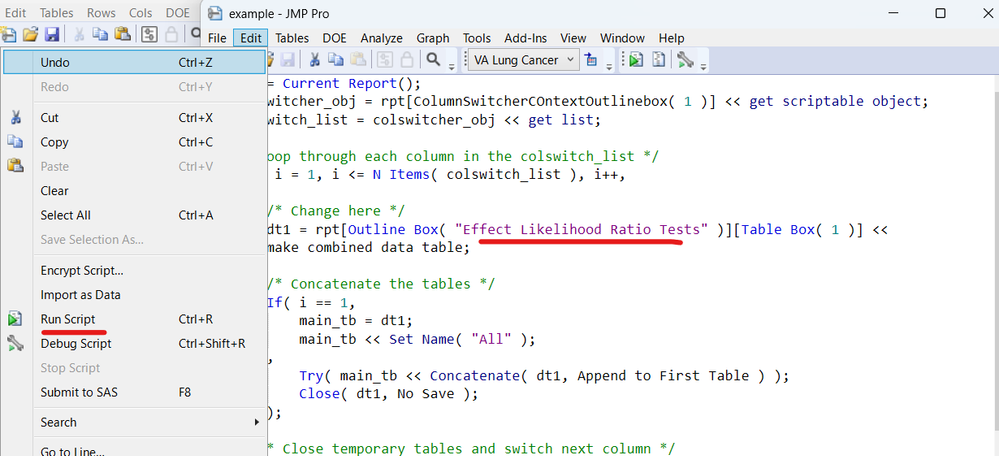Open the Graph menu
The height and width of the screenshot is (456, 999).
(433, 38)
